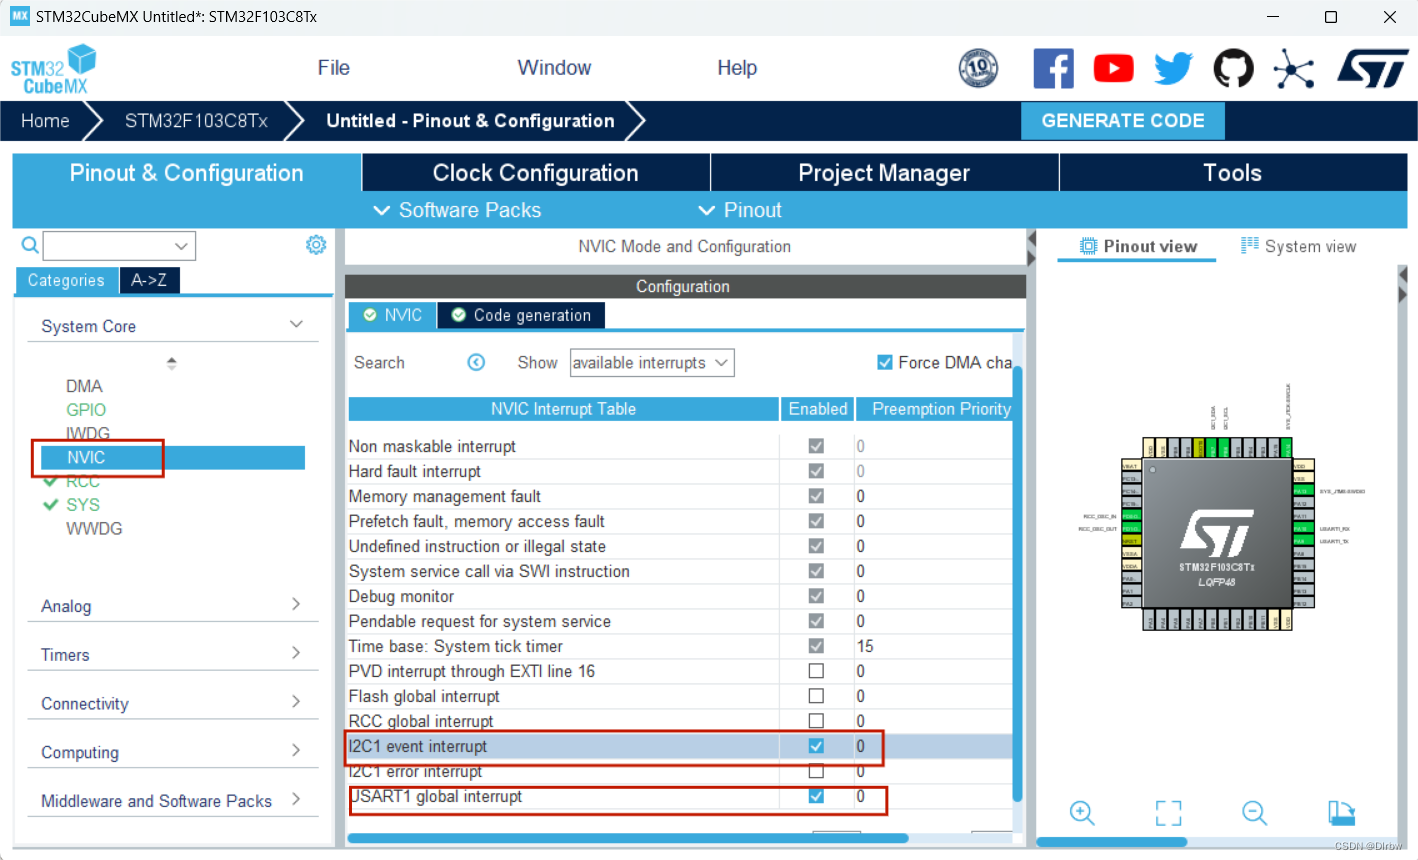Toggle Time base System tick timer checkbox
The image size is (1418, 860).
tap(816, 646)
